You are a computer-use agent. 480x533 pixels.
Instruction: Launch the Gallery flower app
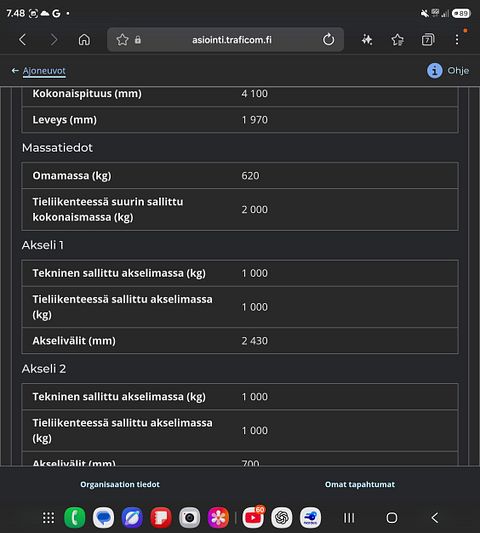(218, 518)
